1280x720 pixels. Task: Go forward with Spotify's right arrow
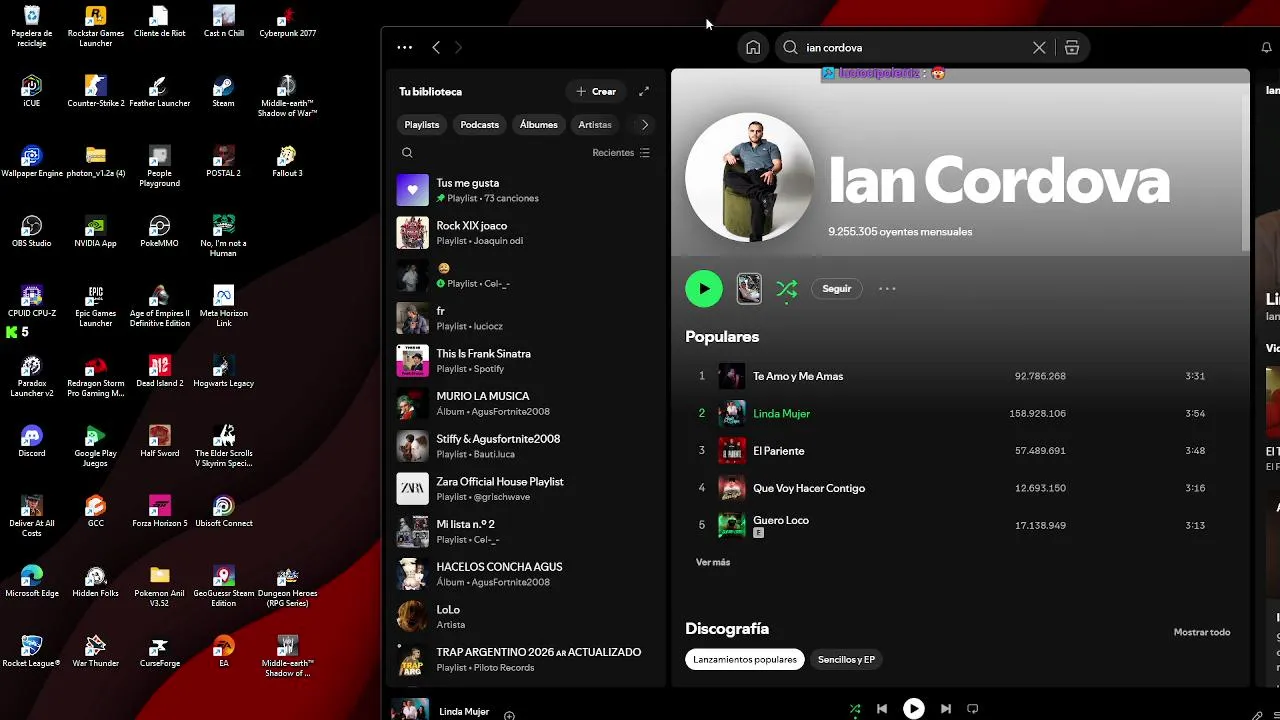459,47
